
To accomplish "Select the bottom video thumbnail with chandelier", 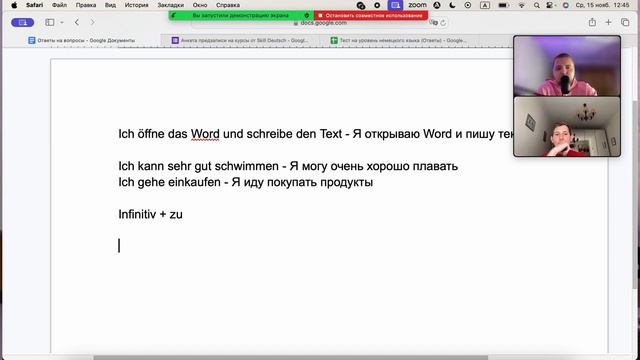I will click(567, 127).
